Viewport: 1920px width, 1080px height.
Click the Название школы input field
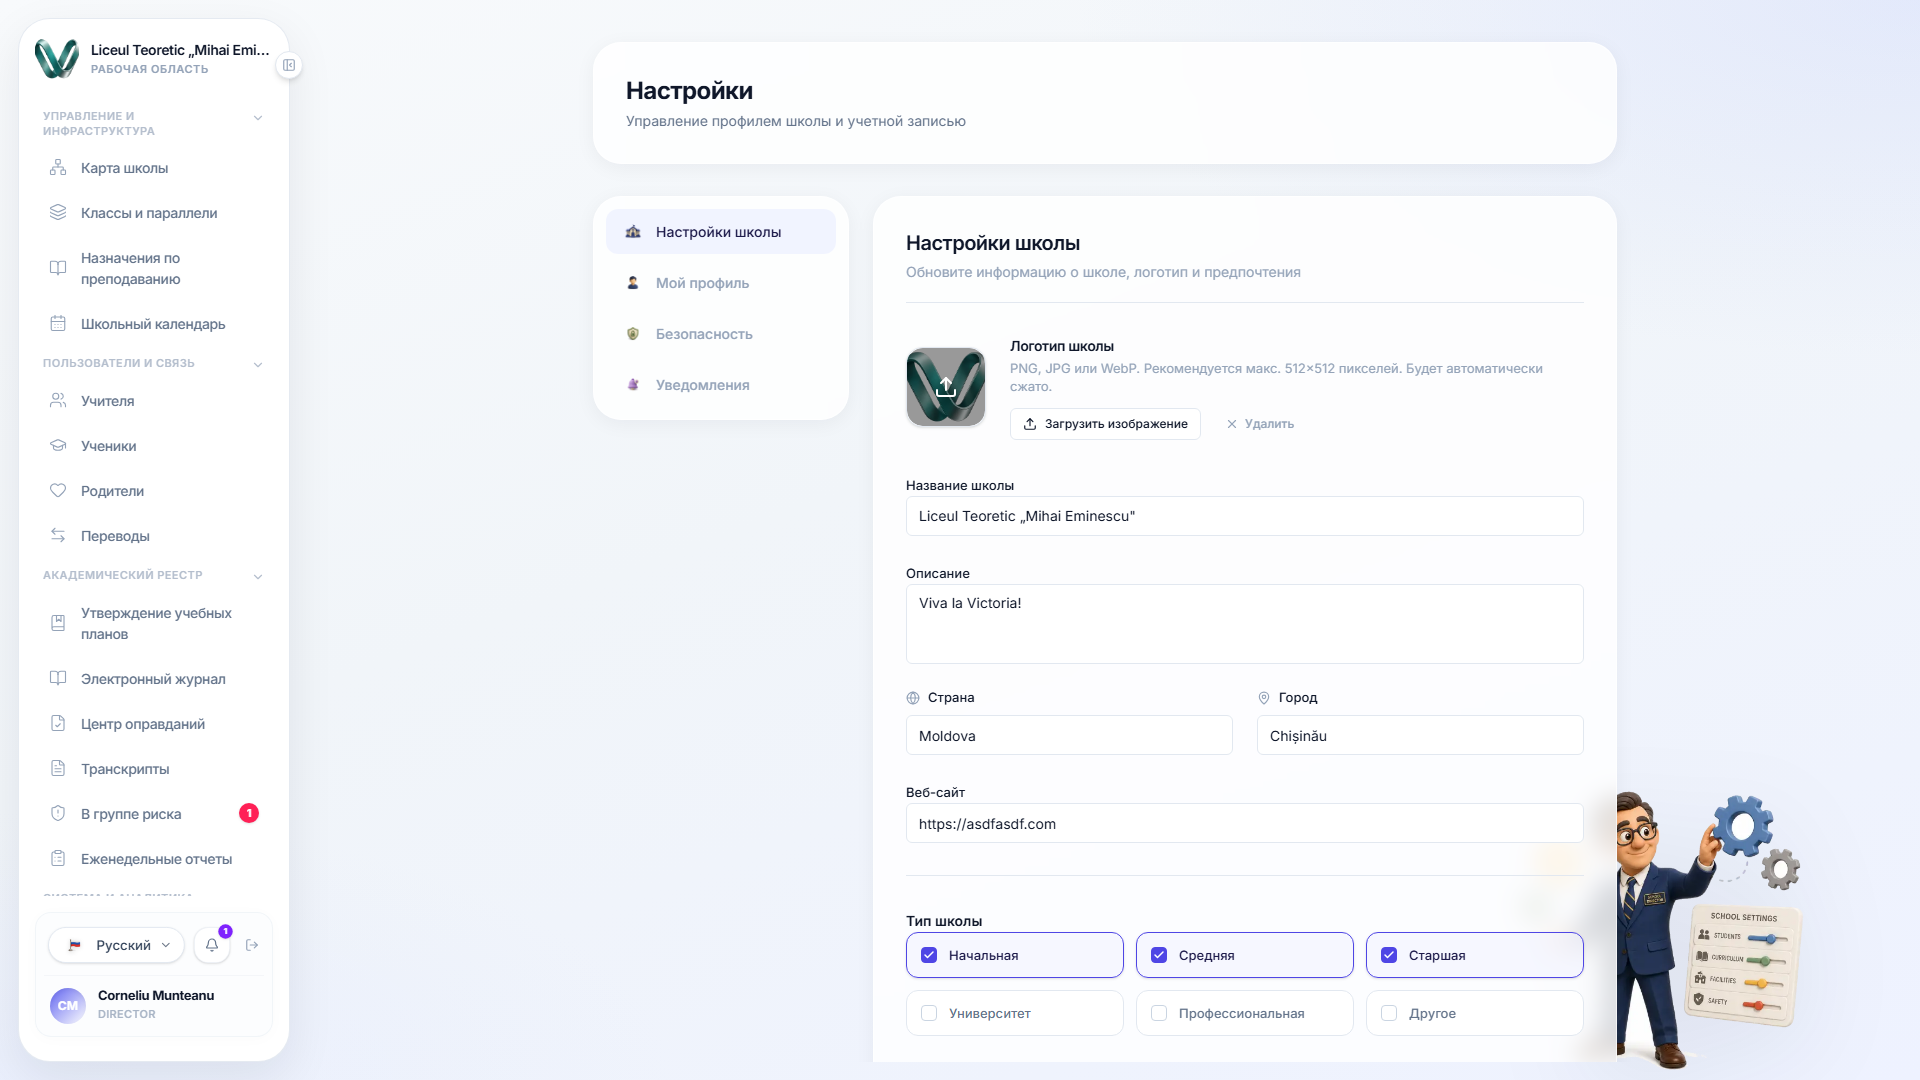tap(1244, 516)
